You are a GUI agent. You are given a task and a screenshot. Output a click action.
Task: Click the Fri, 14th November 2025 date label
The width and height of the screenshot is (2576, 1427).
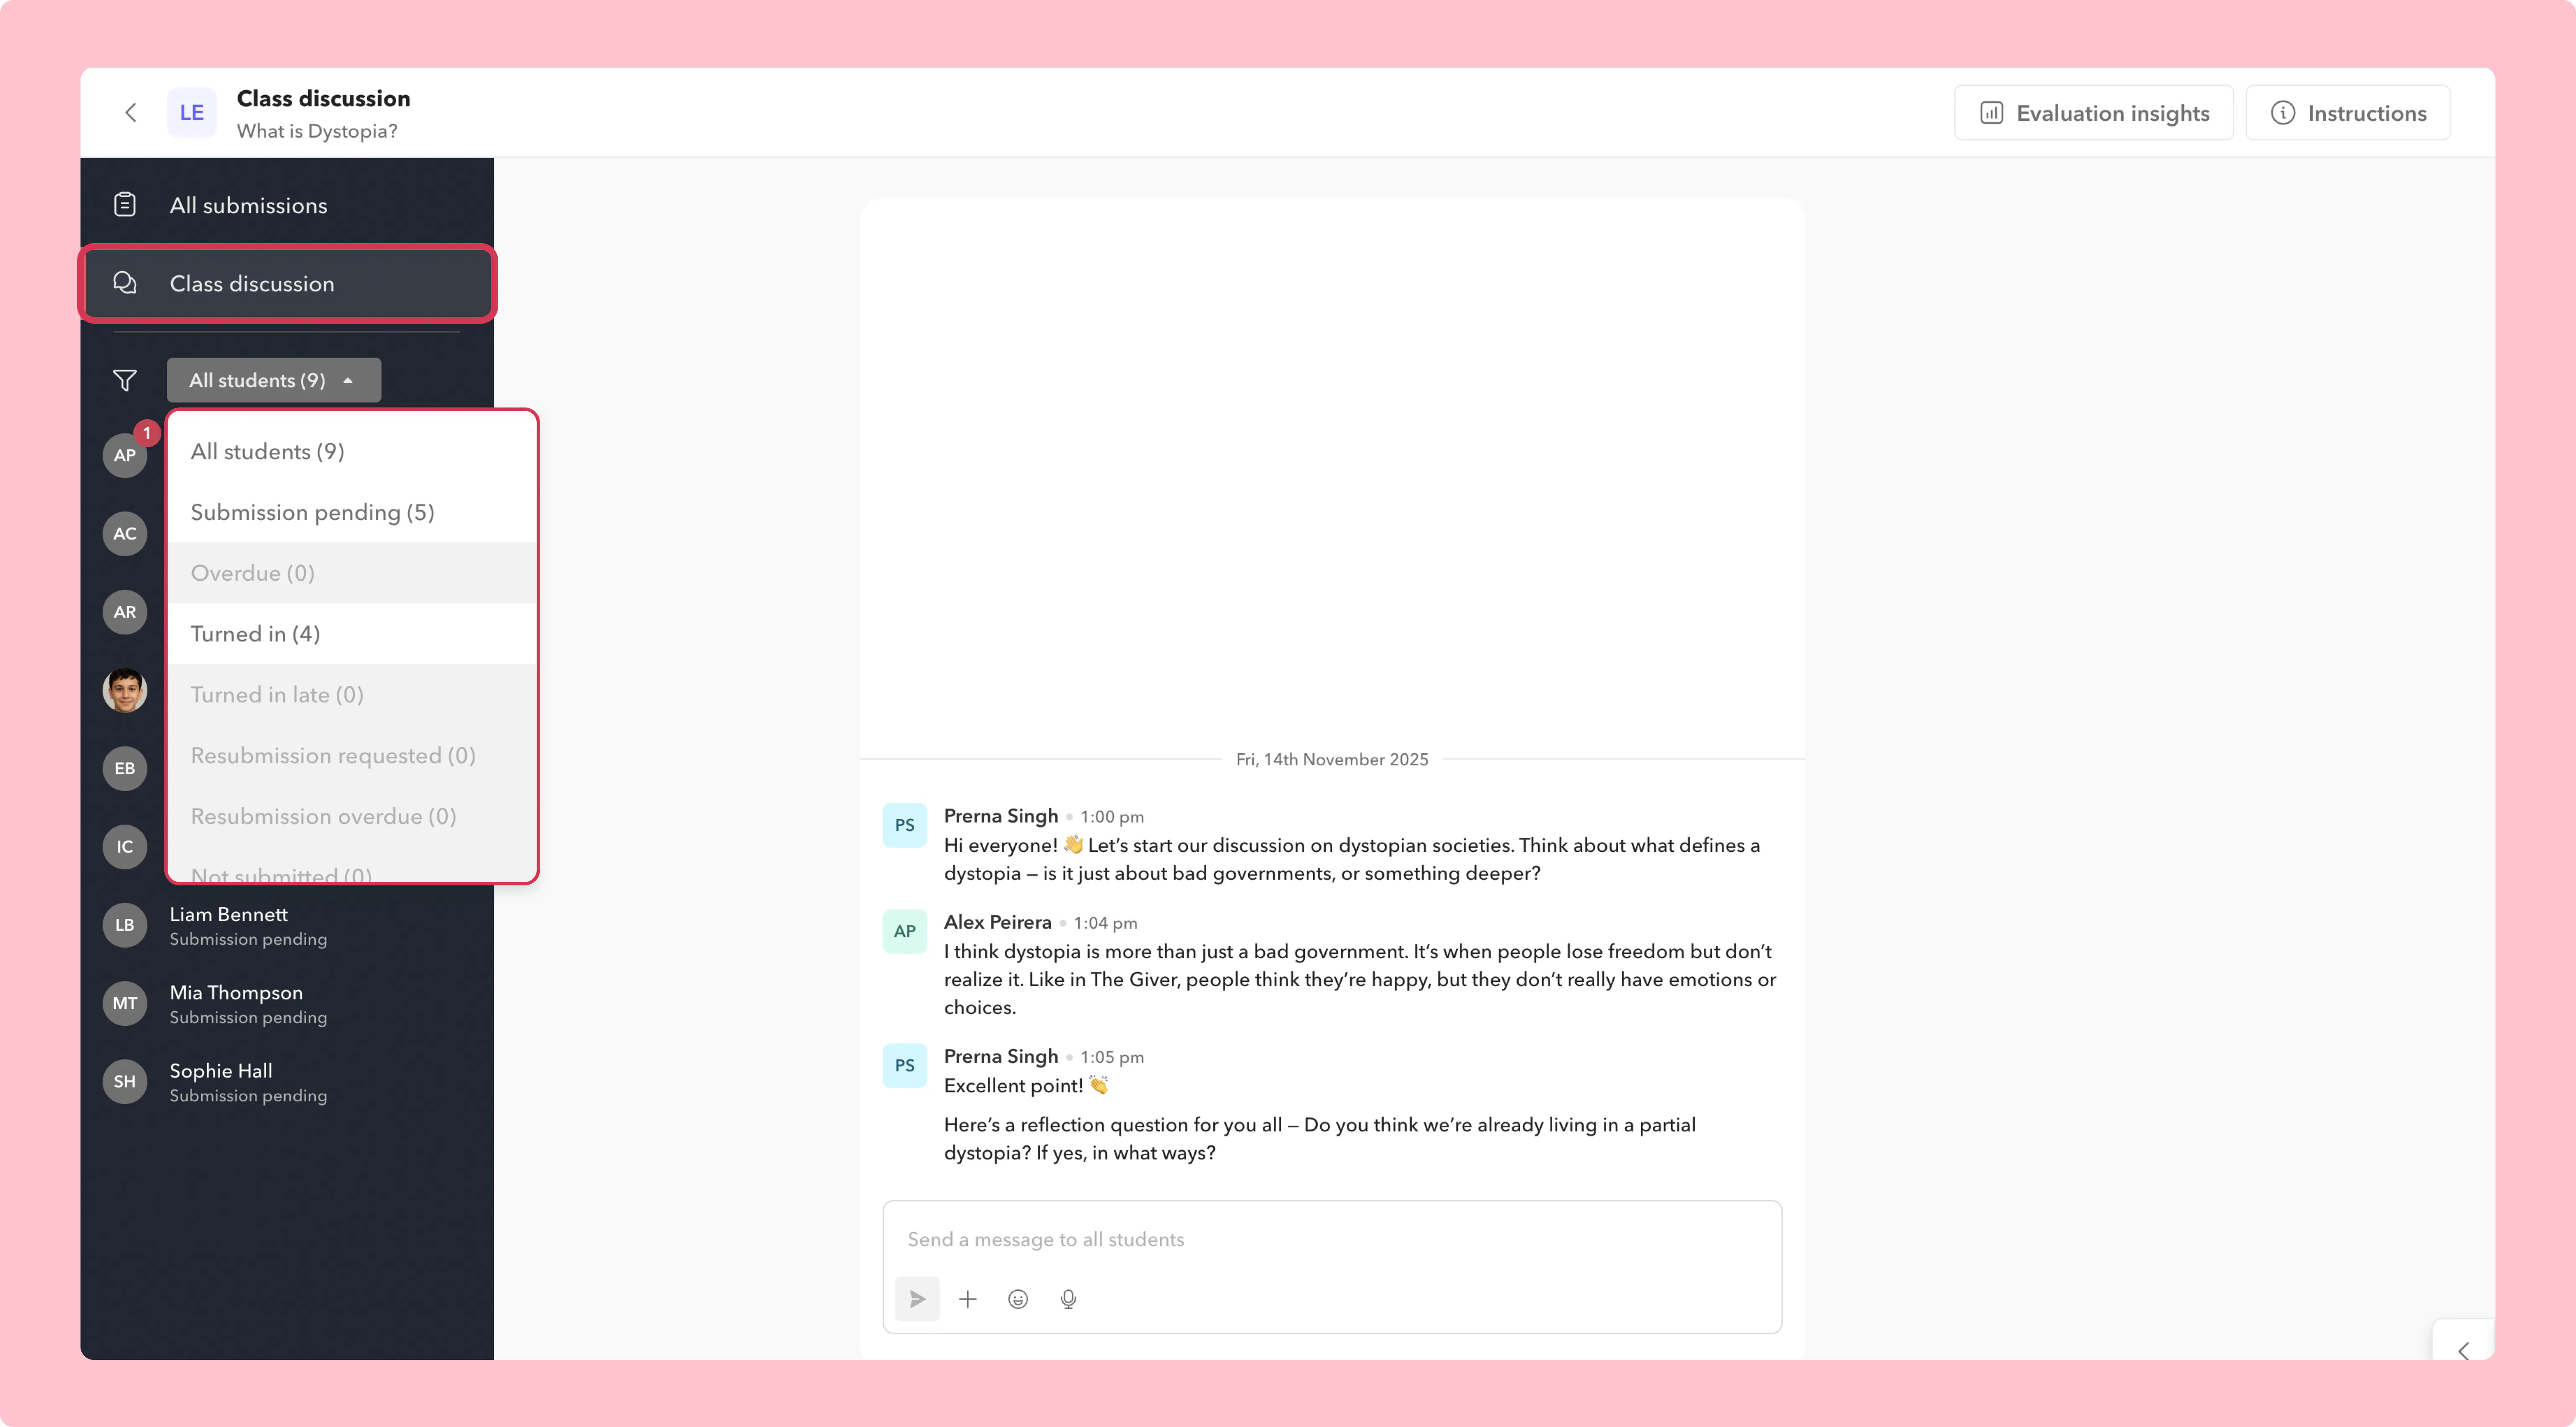(x=1332, y=760)
